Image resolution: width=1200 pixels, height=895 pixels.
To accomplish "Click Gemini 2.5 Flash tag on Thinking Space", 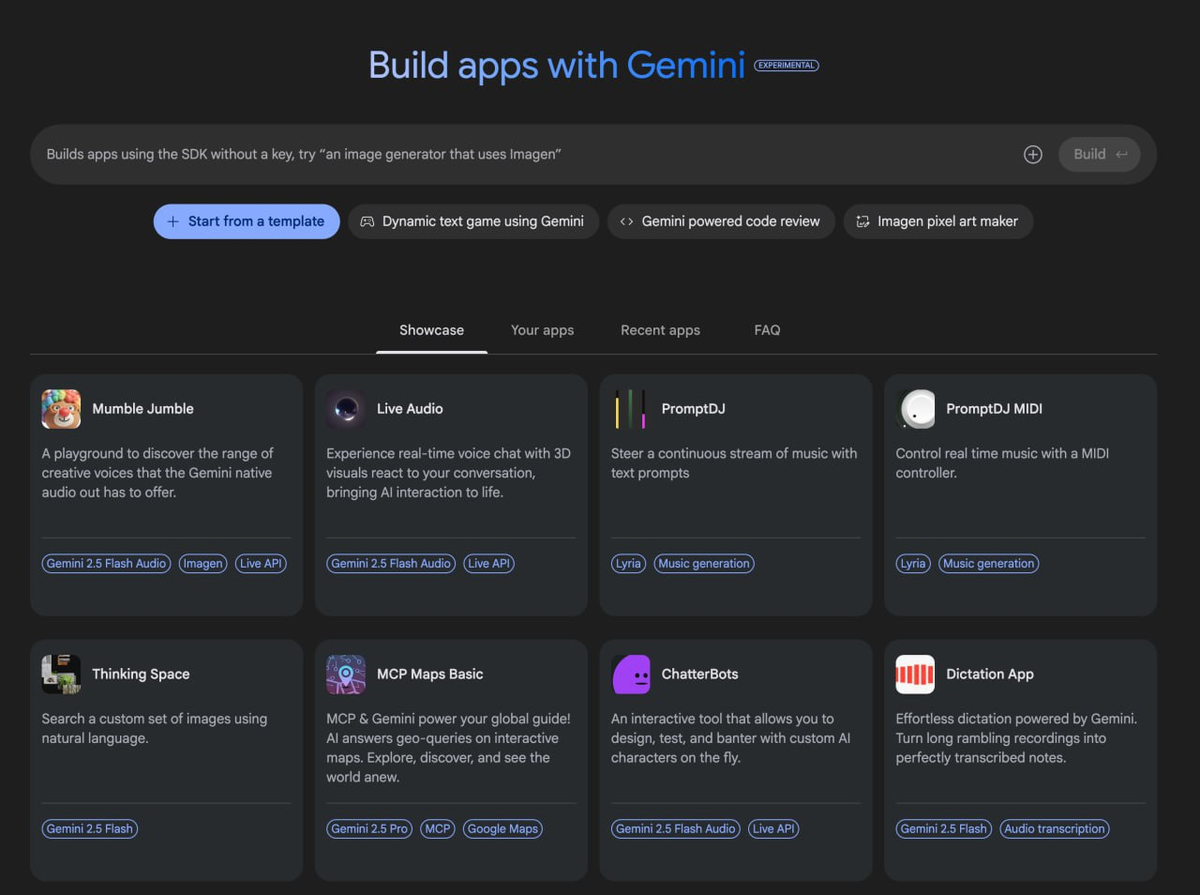I will pos(90,828).
